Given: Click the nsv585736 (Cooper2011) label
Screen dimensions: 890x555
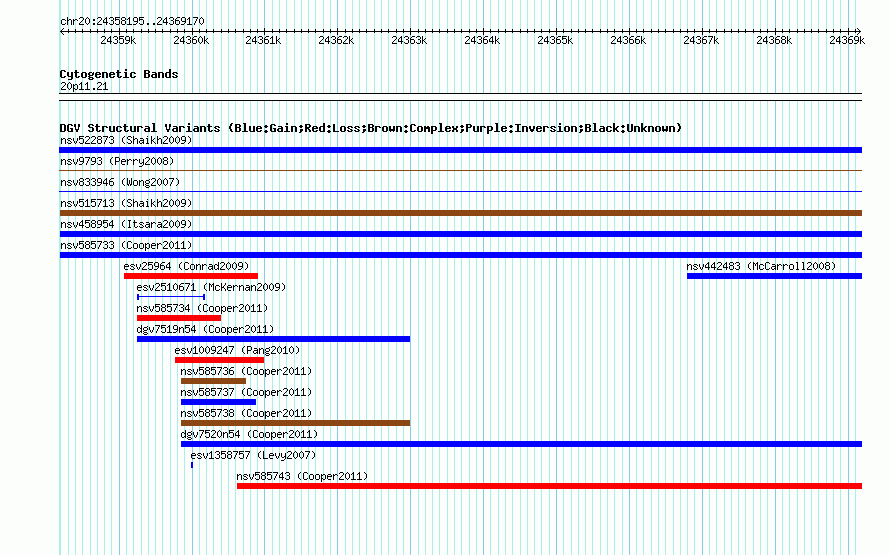Looking at the screenshot, I should (x=246, y=371).
